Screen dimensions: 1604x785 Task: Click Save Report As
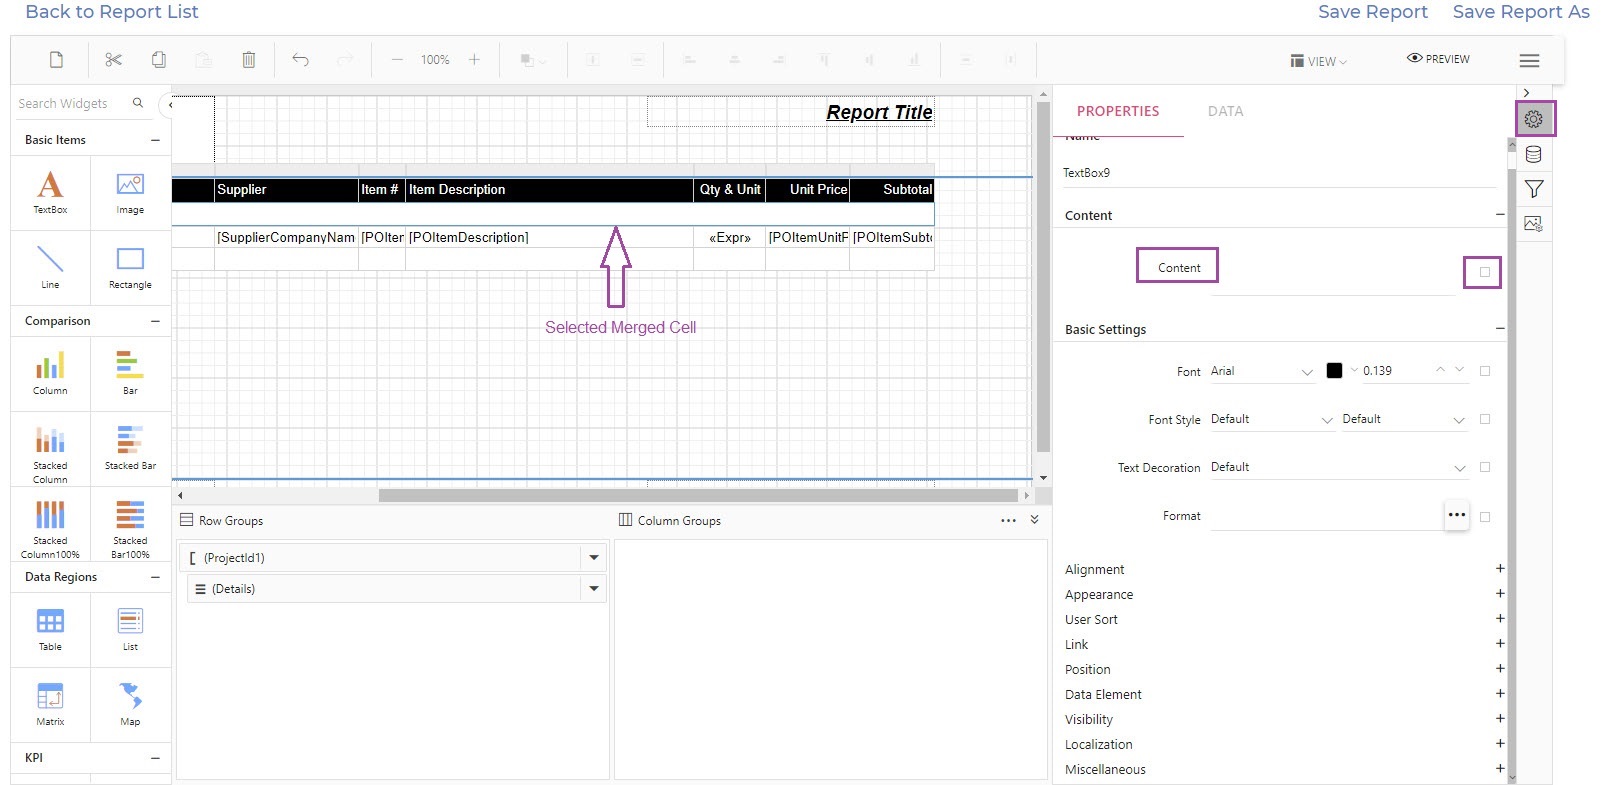tap(1521, 12)
